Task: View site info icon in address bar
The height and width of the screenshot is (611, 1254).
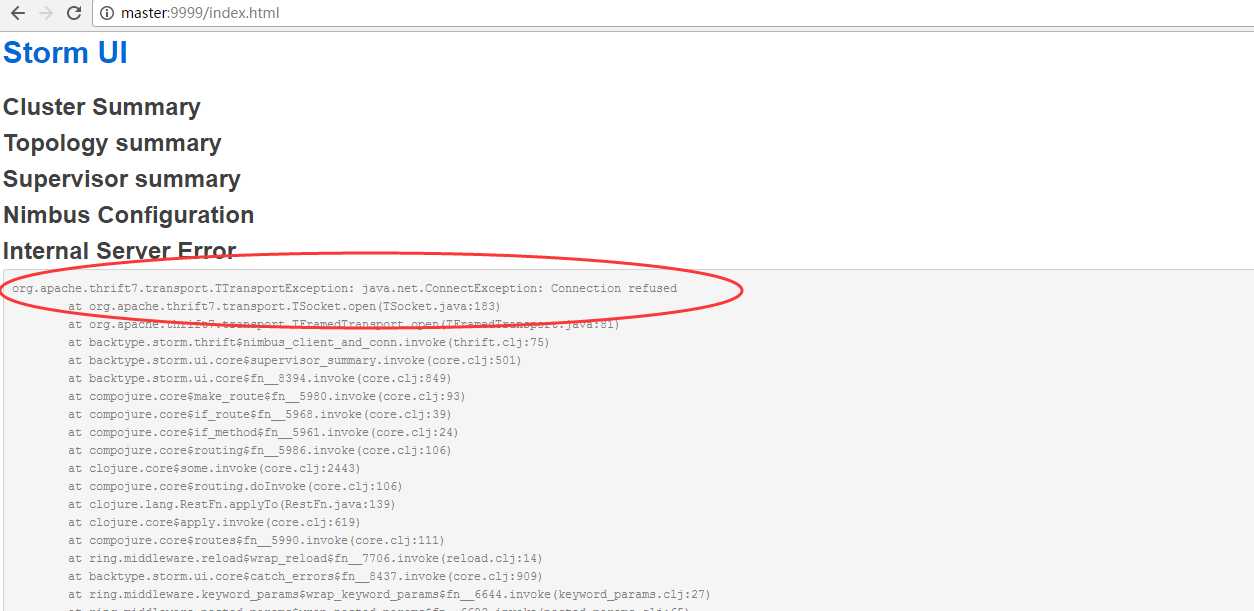Action: (x=108, y=14)
